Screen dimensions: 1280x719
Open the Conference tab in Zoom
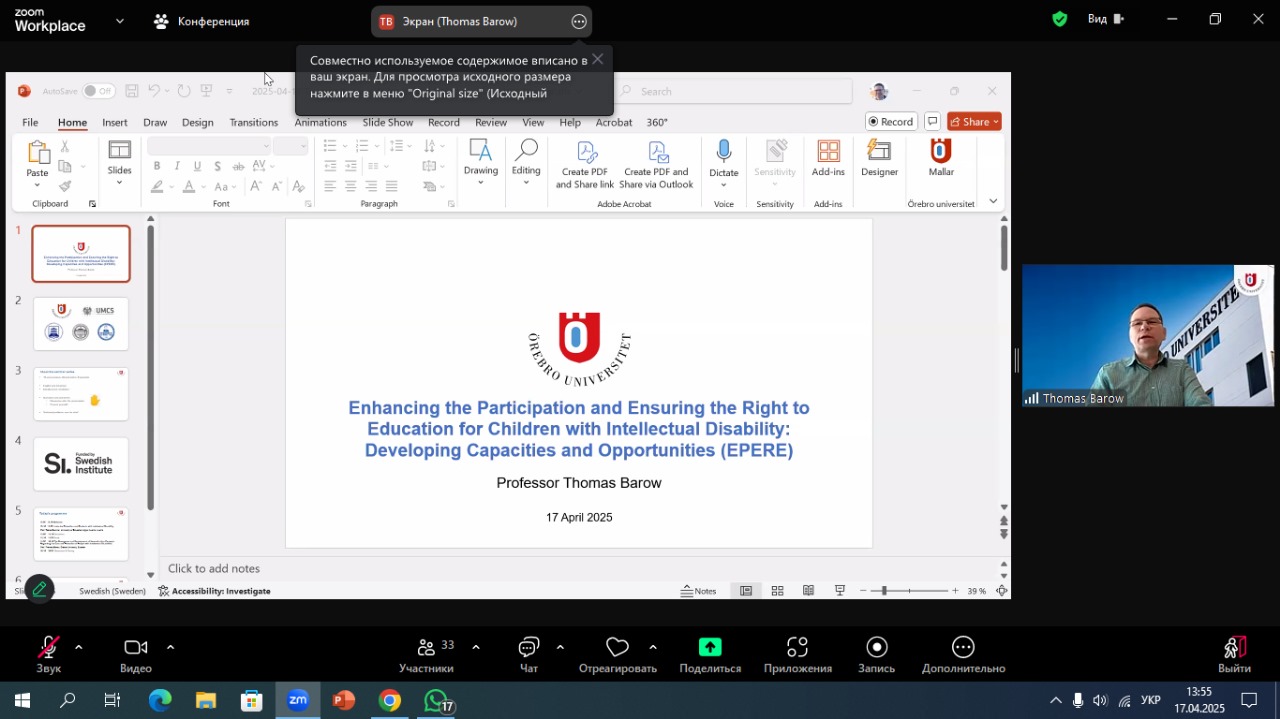tap(202, 21)
